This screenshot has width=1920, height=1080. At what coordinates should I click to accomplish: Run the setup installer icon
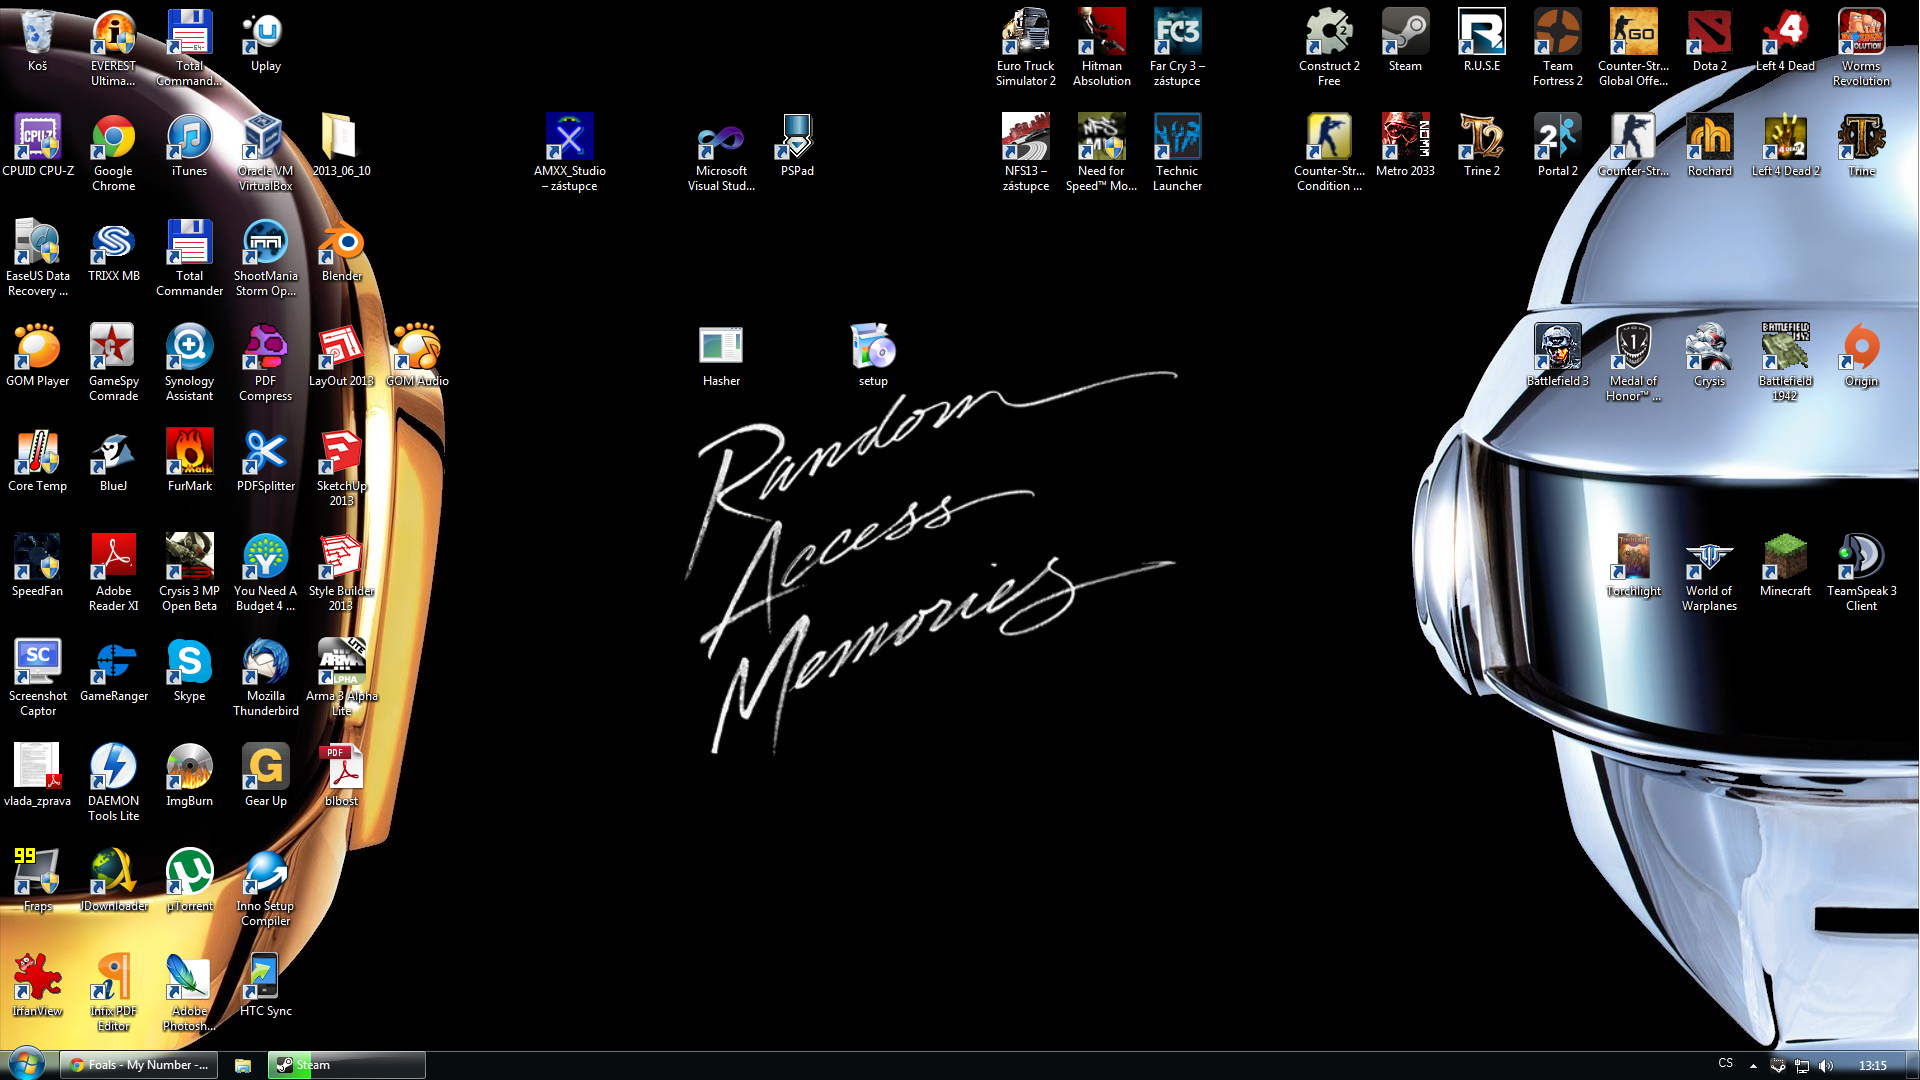[873, 356]
